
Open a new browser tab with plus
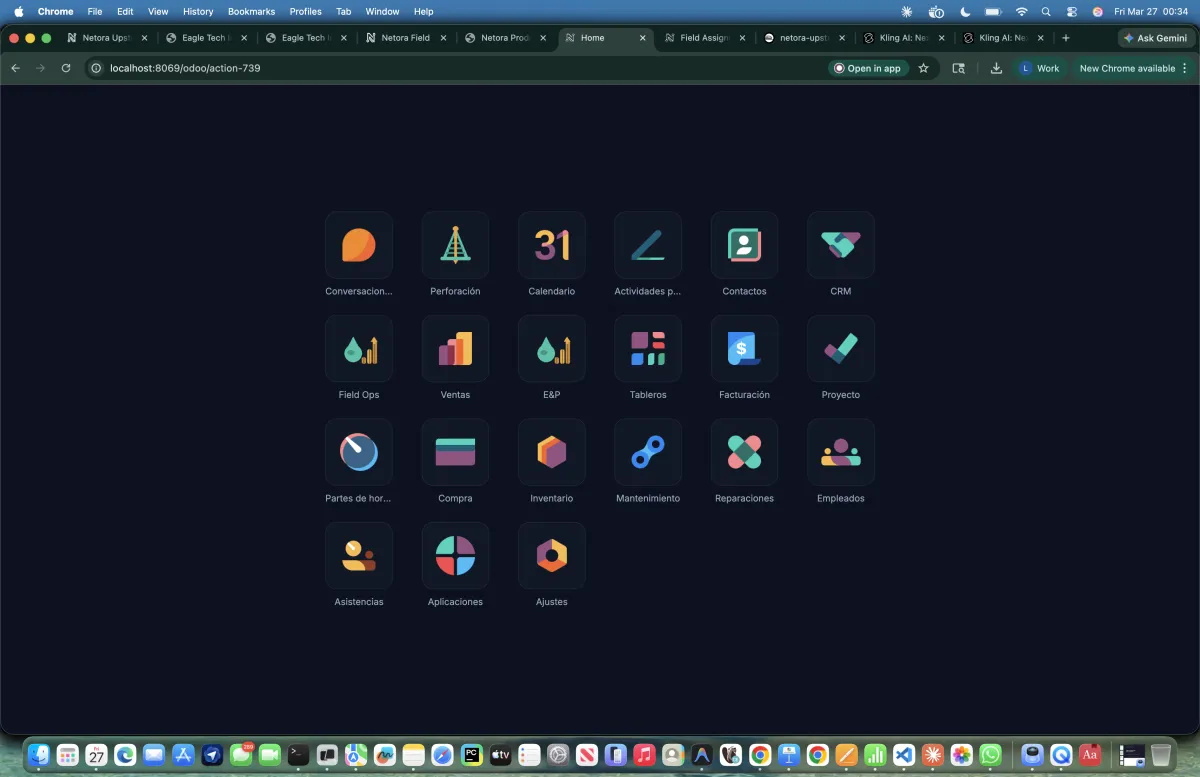[1065, 38]
